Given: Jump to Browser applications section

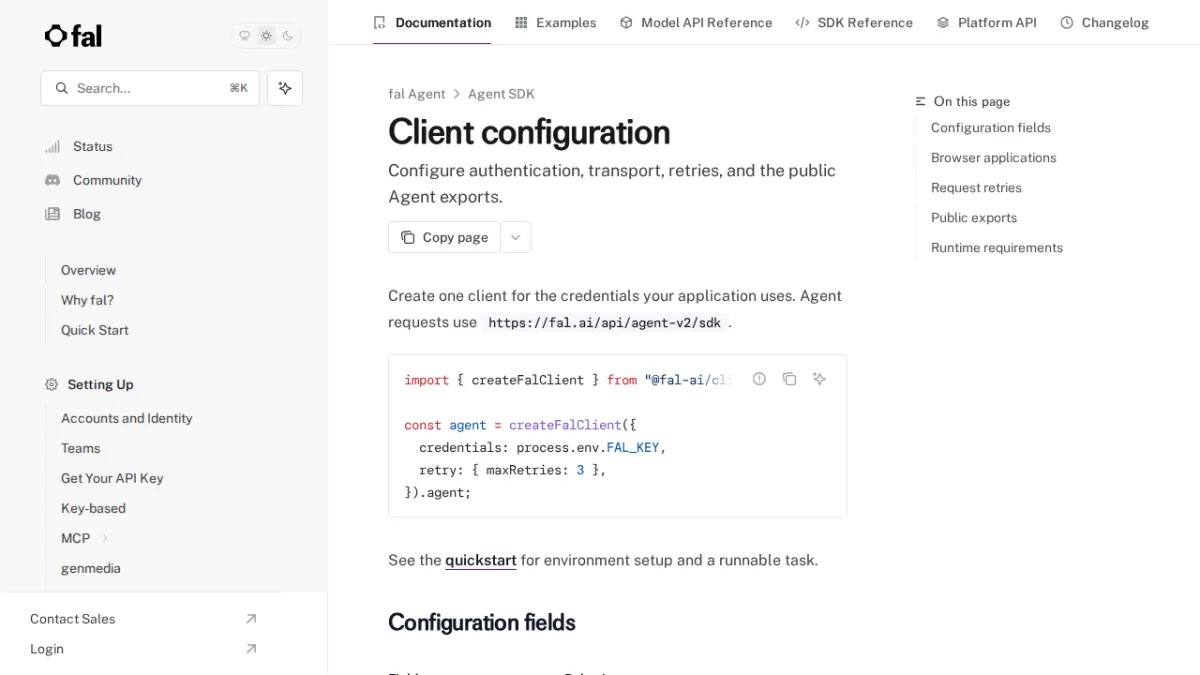Looking at the screenshot, I should click(994, 158).
